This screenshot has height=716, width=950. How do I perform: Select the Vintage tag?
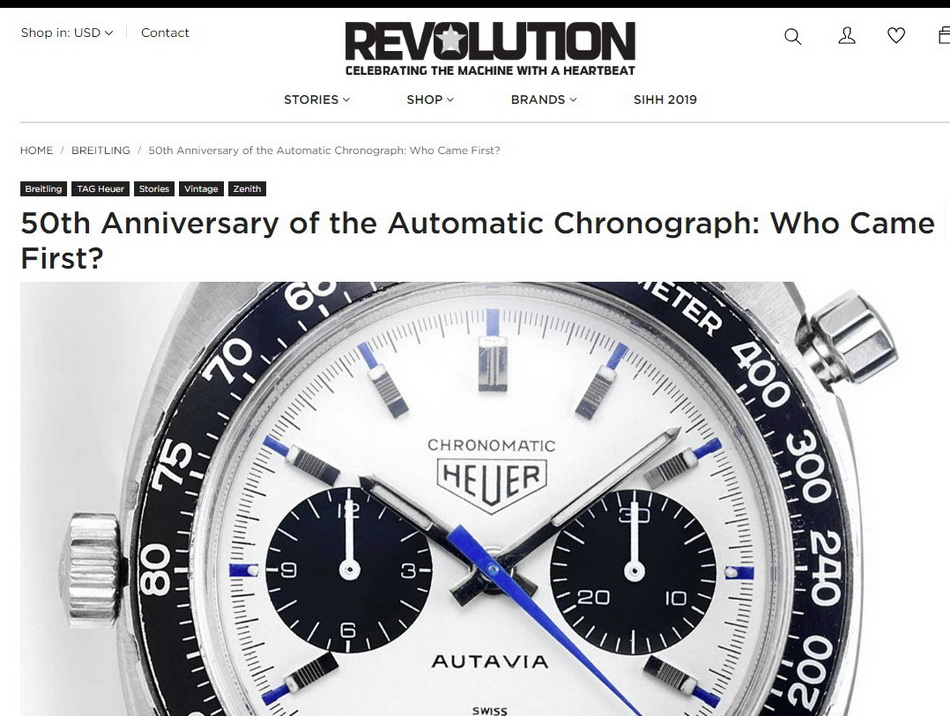point(201,189)
